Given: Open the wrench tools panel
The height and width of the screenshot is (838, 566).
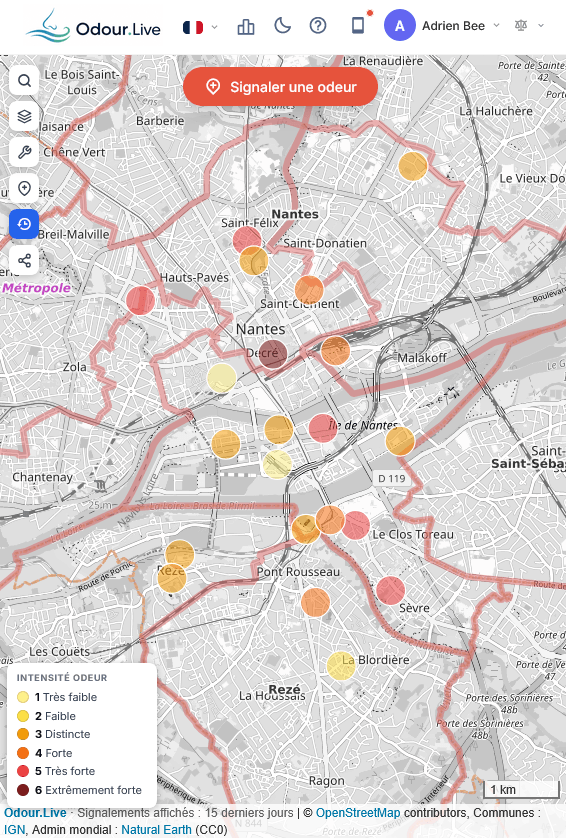Looking at the screenshot, I should [x=24, y=152].
